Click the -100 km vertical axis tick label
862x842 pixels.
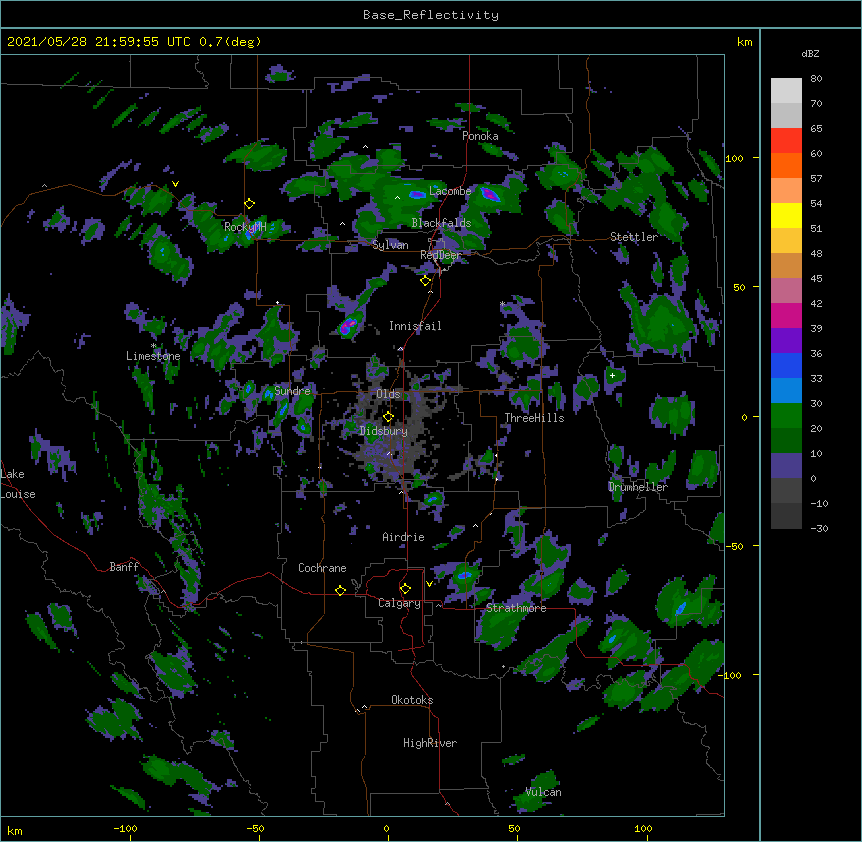pyautogui.click(x=731, y=675)
